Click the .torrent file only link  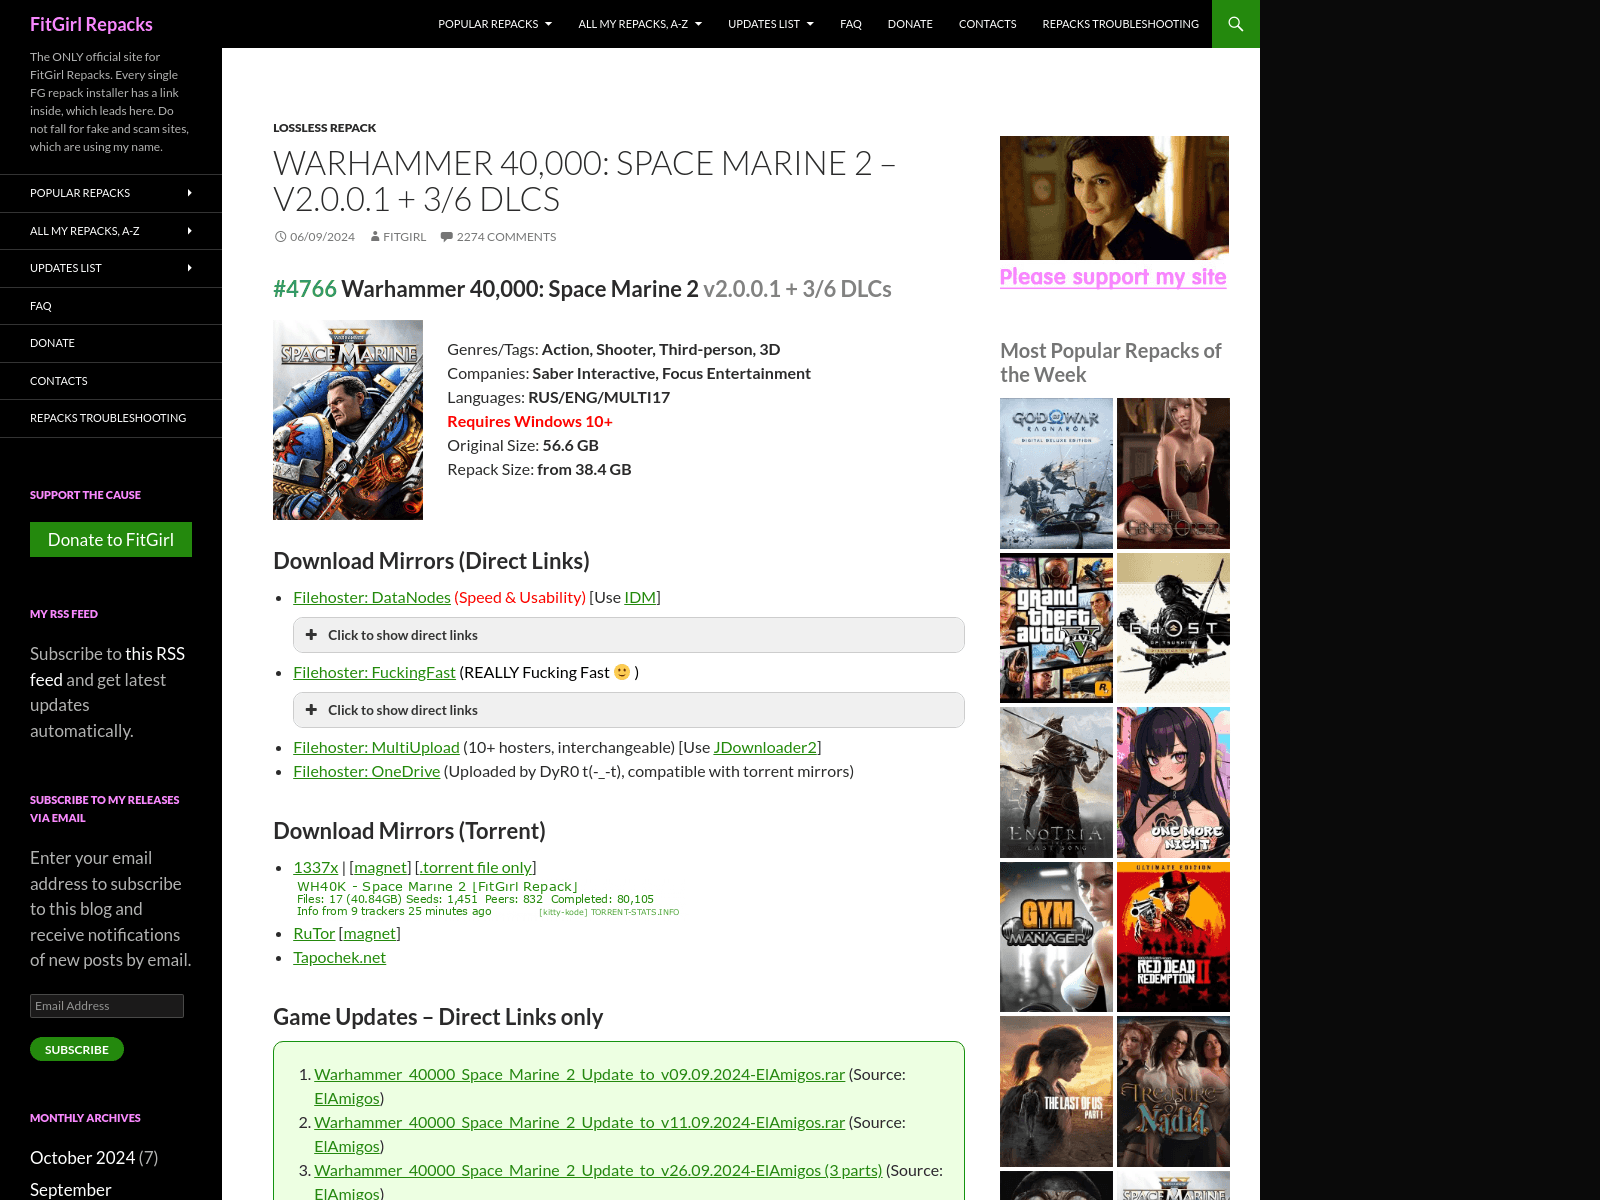point(476,867)
